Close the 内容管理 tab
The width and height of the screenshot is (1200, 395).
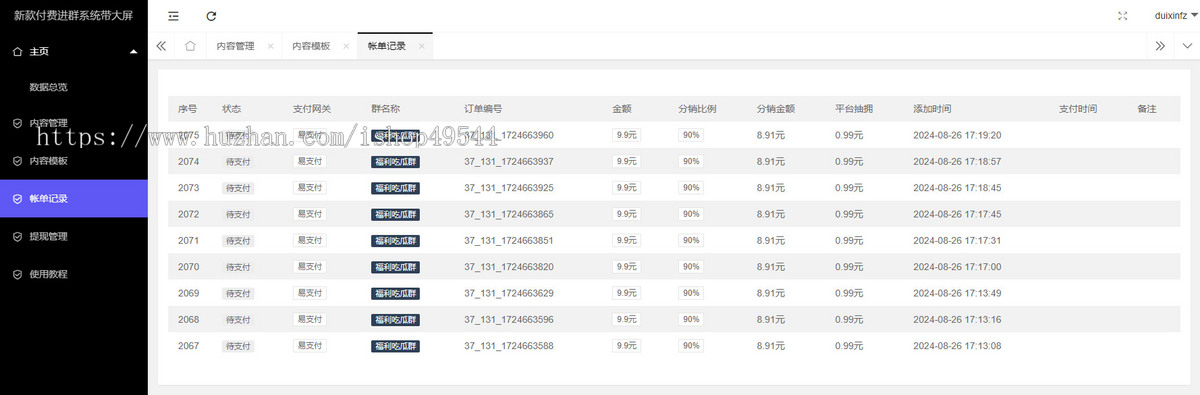click(x=270, y=46)
